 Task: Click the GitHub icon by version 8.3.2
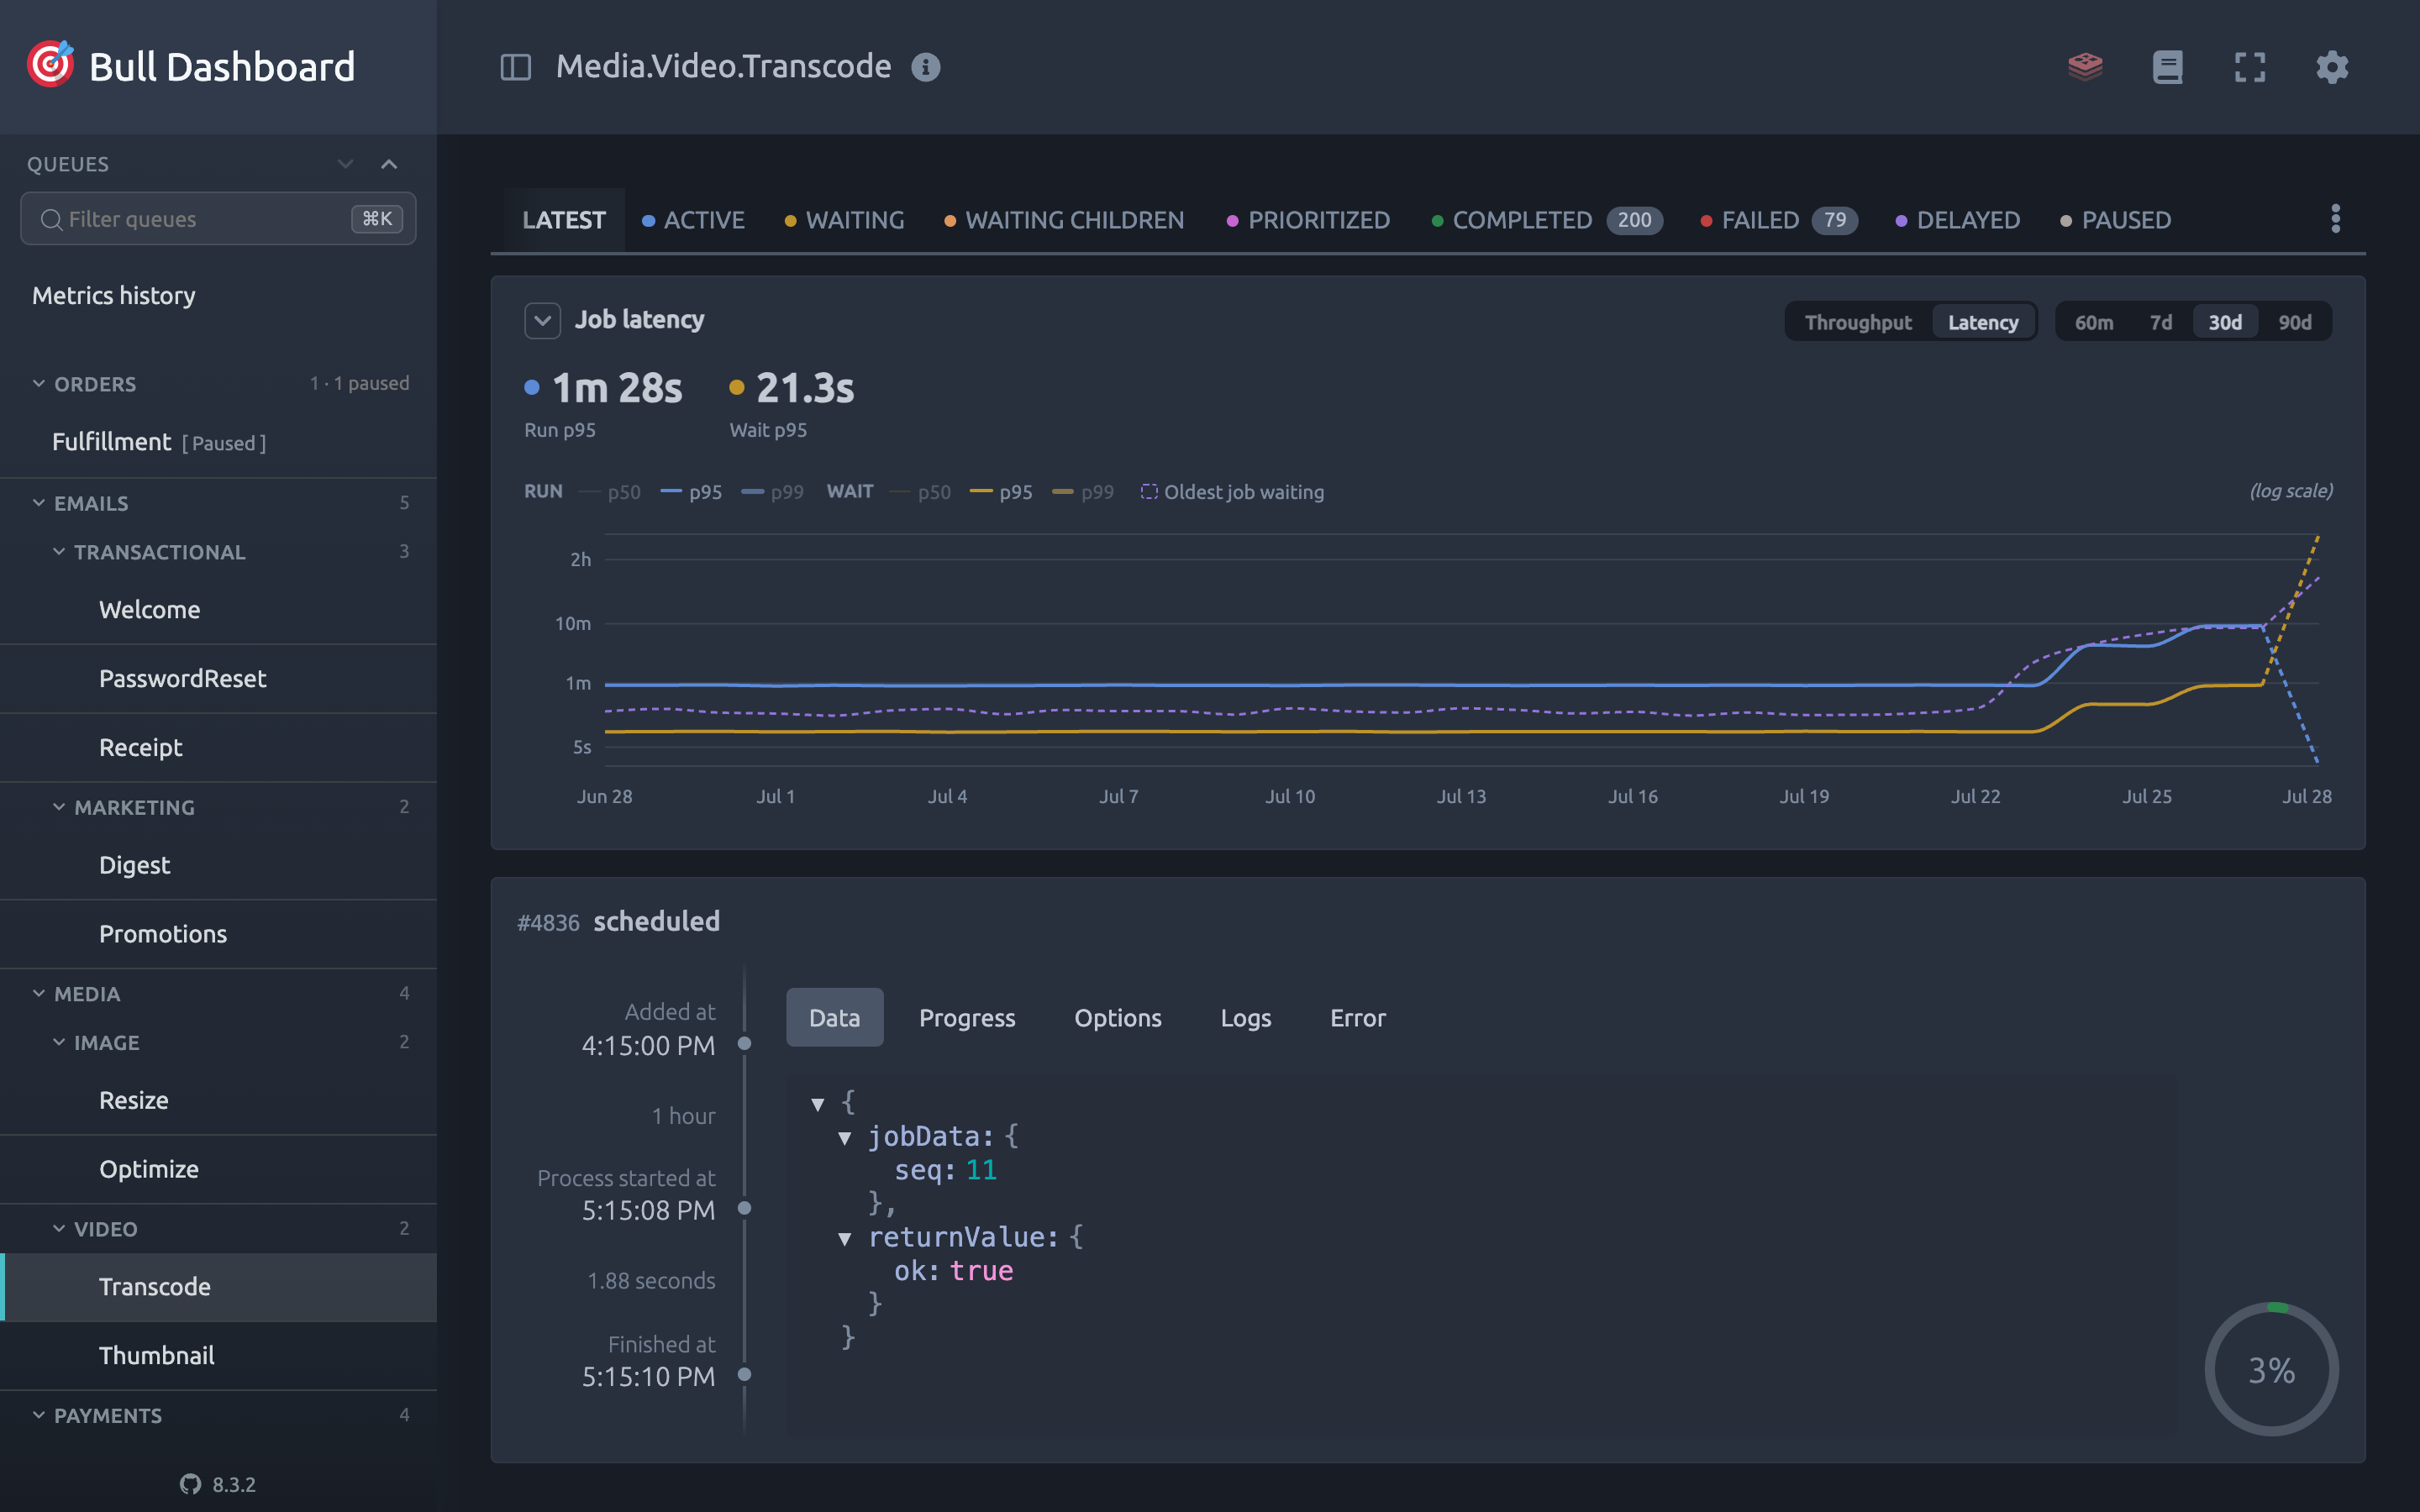point(190,1484)
